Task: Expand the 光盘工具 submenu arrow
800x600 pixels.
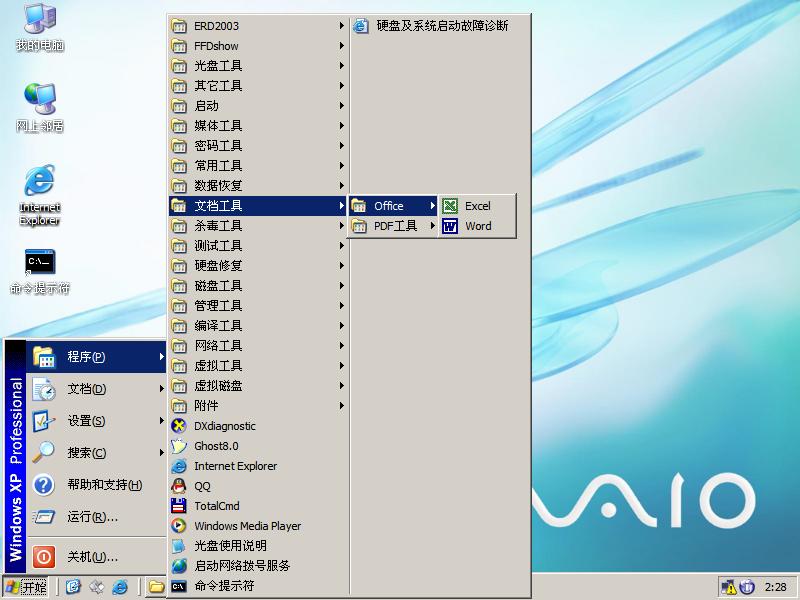Action: (x=341, y=65)
